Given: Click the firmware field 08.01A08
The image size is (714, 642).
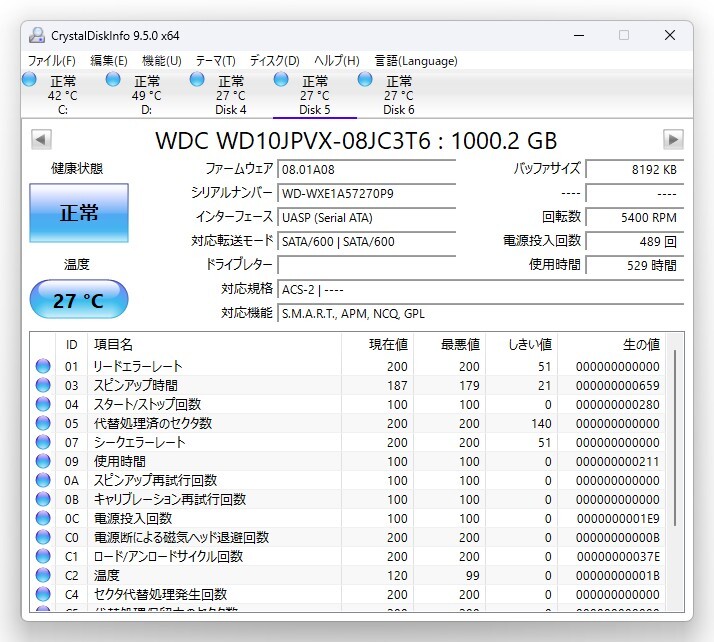Looking at the screenshot, I should click(367, 169).
